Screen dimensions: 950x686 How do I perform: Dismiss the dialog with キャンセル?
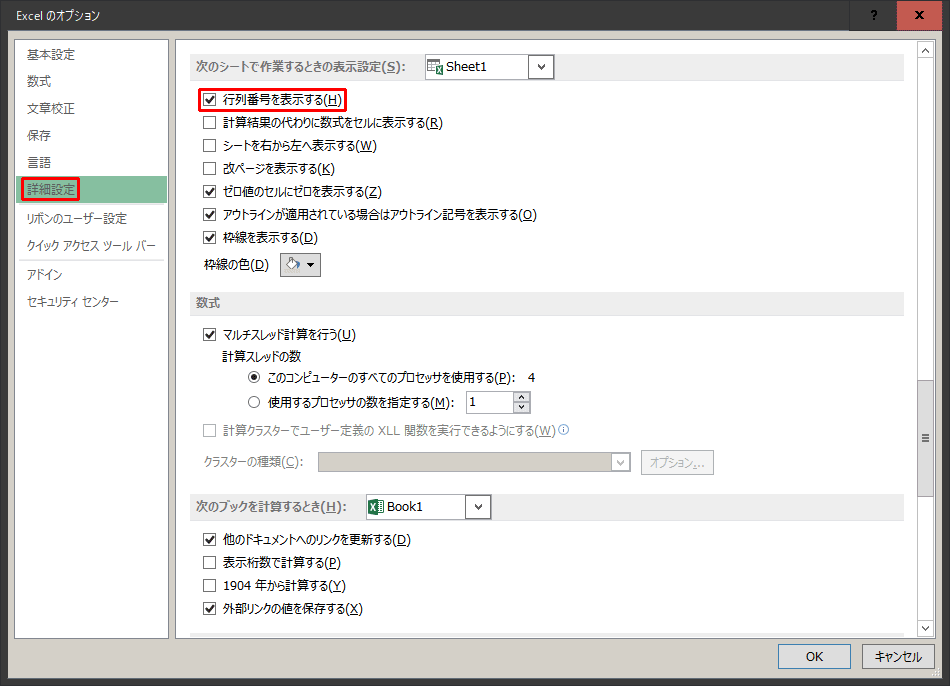click(x=897, y=656)
